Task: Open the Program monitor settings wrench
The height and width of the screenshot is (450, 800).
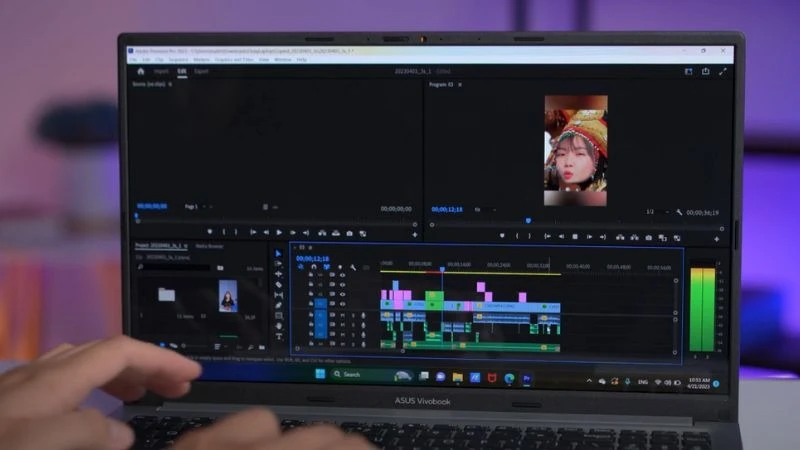Action: [x=679, y=212]
